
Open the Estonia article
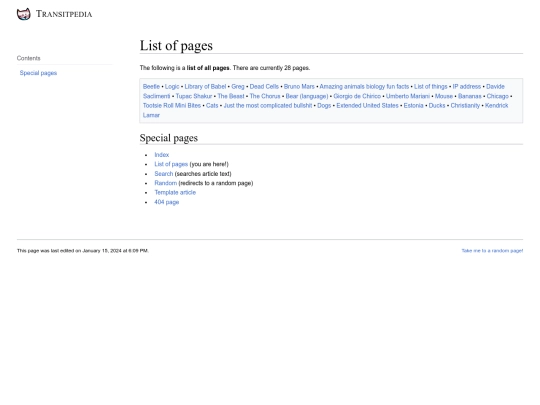click(414, 105)
